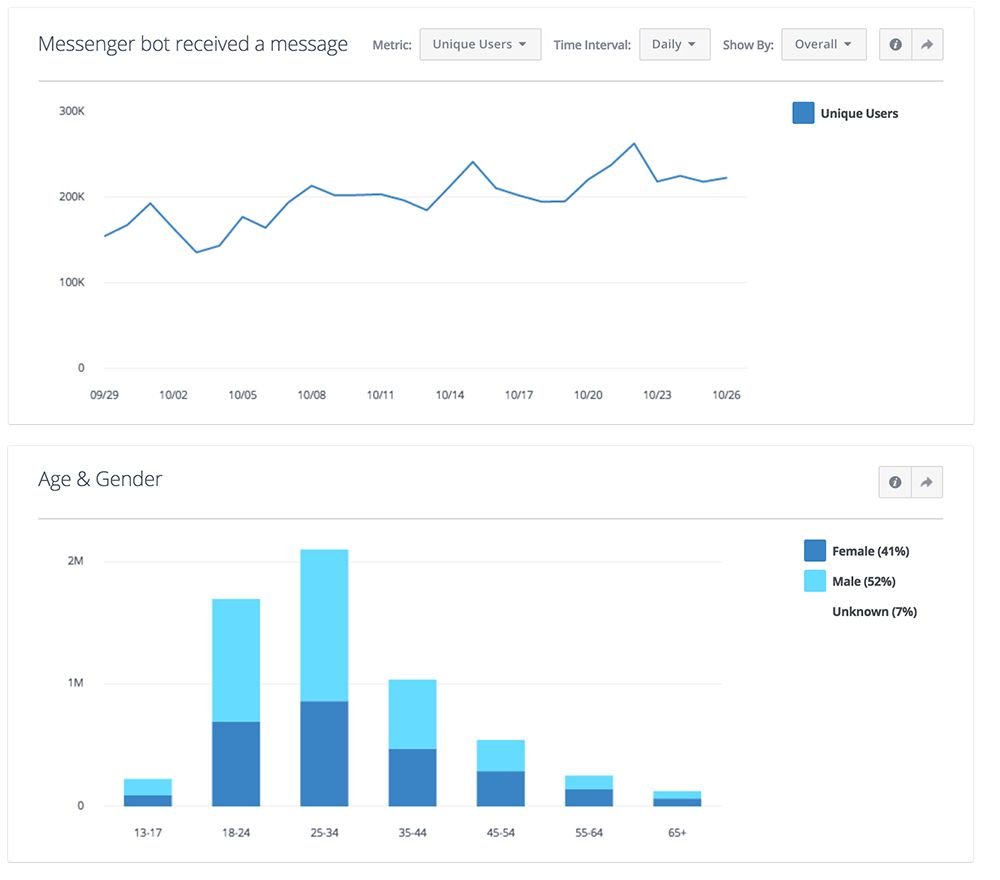Click share arrow in Age & Gender panel
Viewport: 1000px width, 880px height.
tap(927, 482)
